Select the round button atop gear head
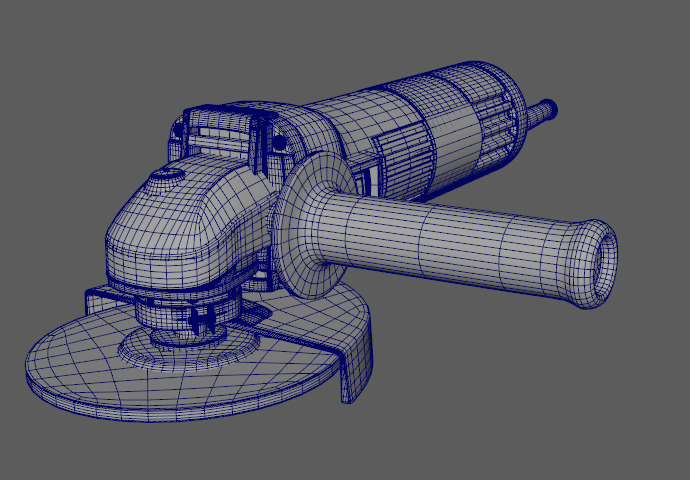This screenshot has width=690, height=480. click(x=167, y=176)
